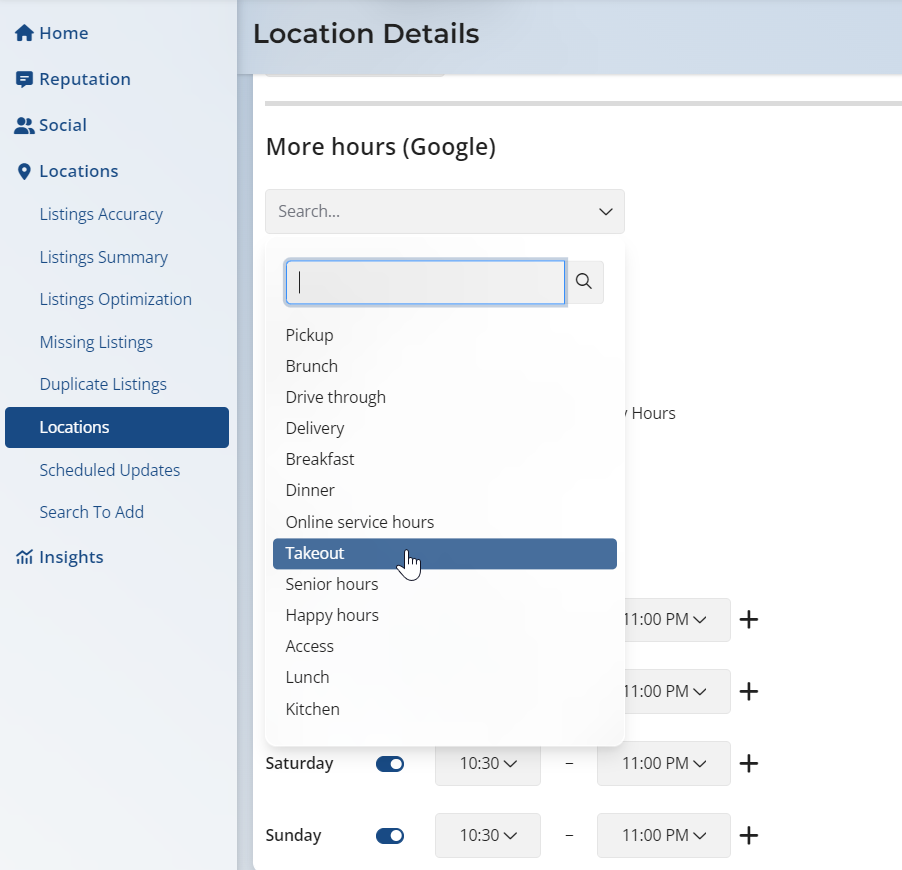Open Duplicate Listings in sidebar
Screen dimensions: 902x870
(x=103, y=384)
